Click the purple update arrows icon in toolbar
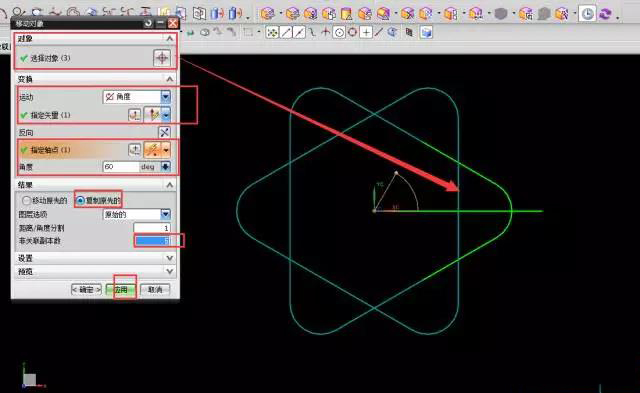 click(x=605, y=14)
